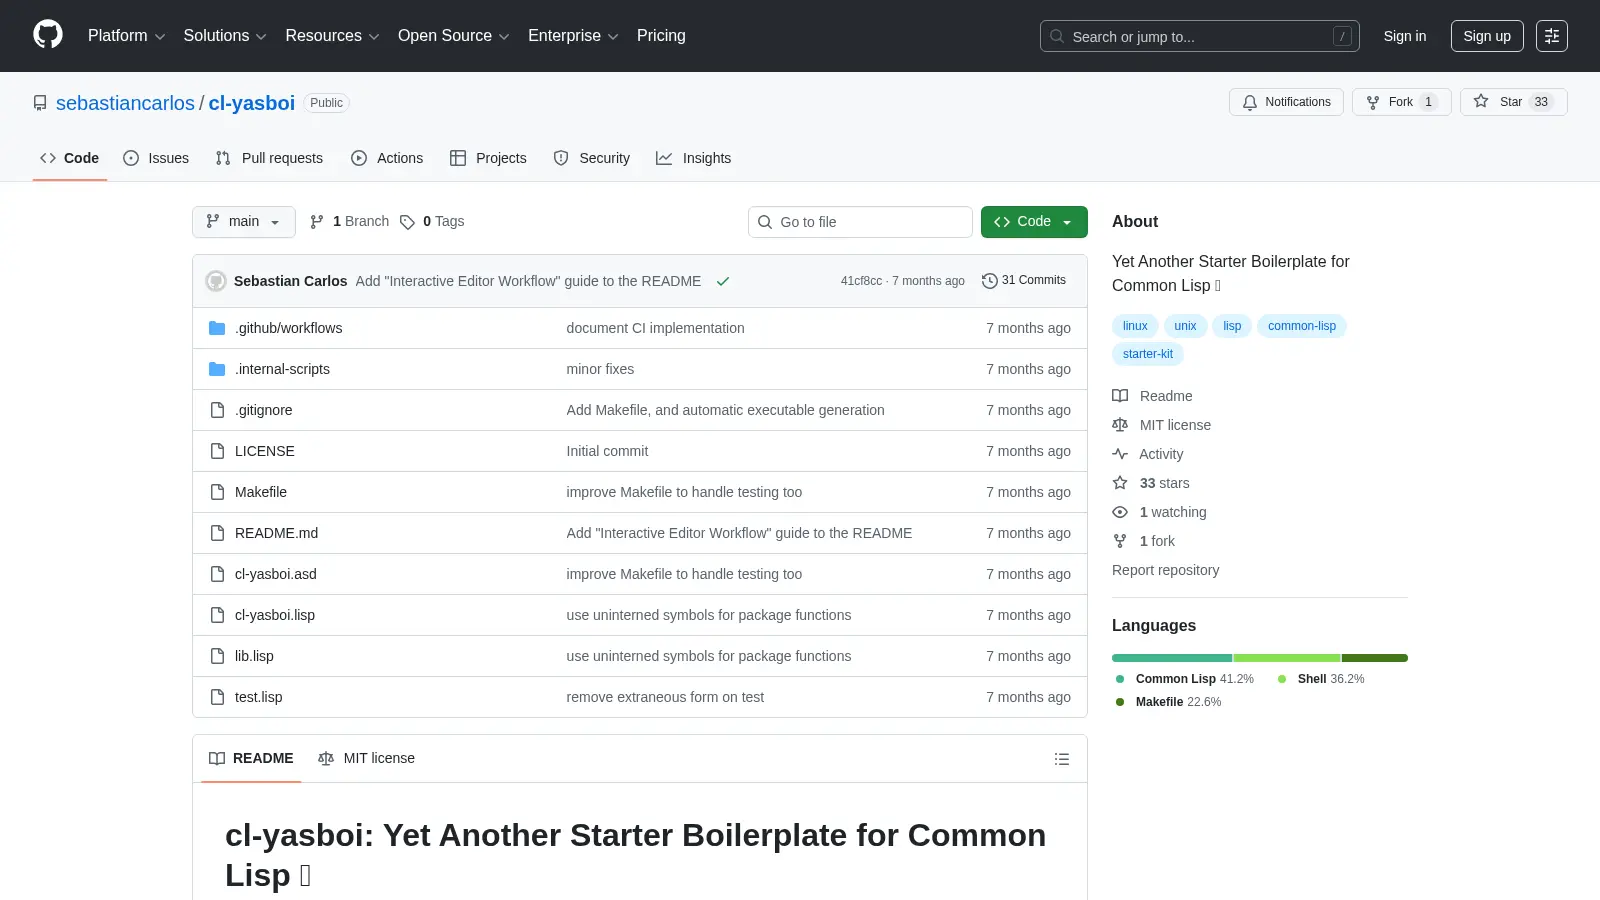Click the file icon for LICENSE
Image resolution: width=1600 pixels, height=900 pixels.
click(x=217, y=451)
